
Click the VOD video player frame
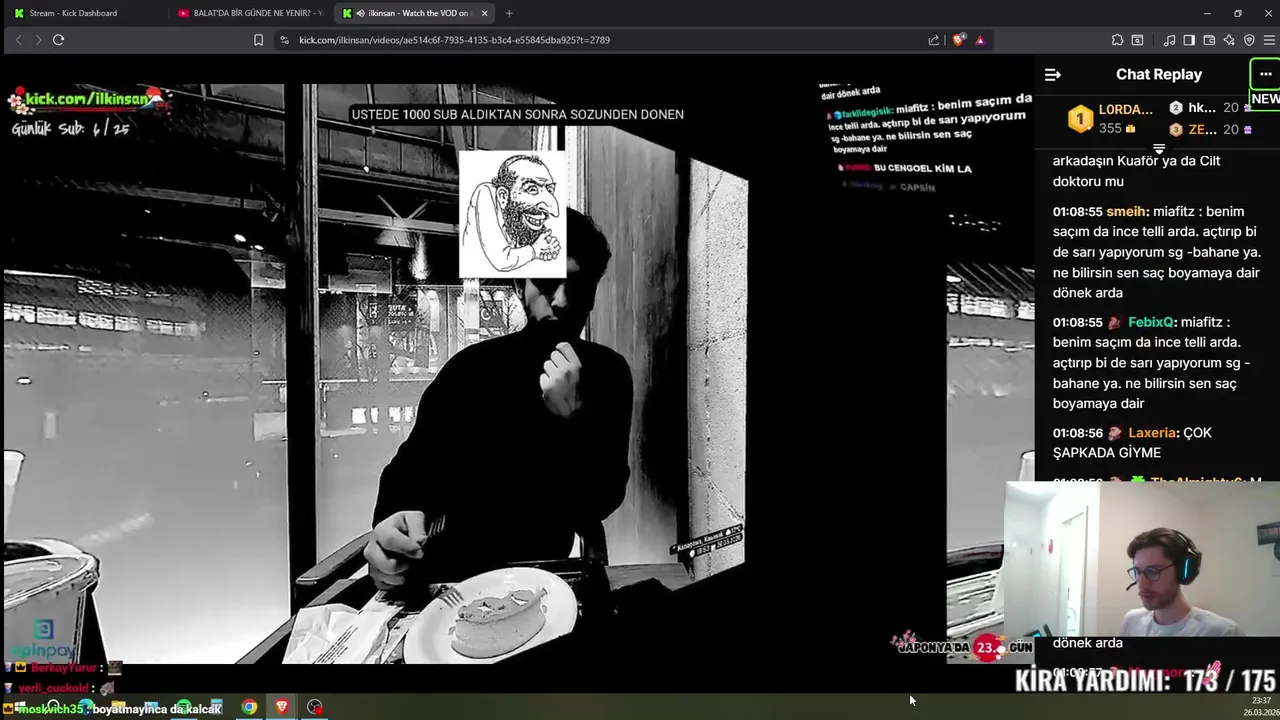[x=517, y=373]
